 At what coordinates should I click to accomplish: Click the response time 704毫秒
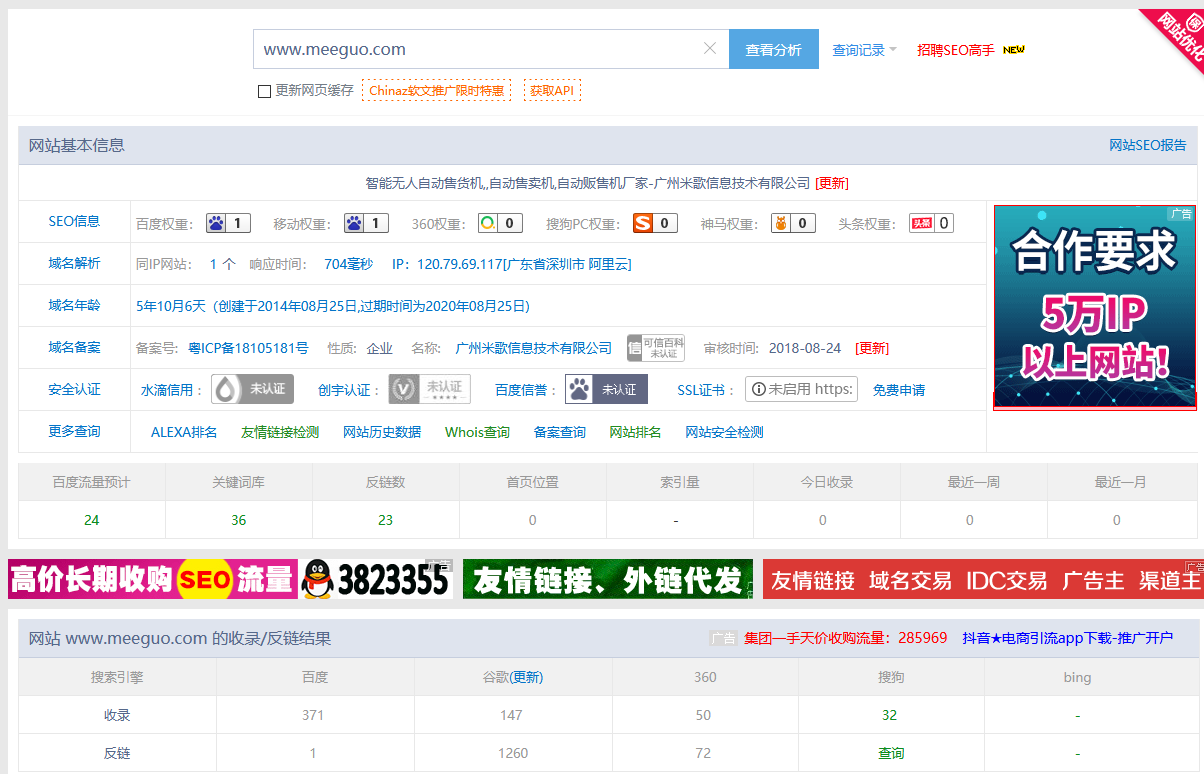pos(349,264)
